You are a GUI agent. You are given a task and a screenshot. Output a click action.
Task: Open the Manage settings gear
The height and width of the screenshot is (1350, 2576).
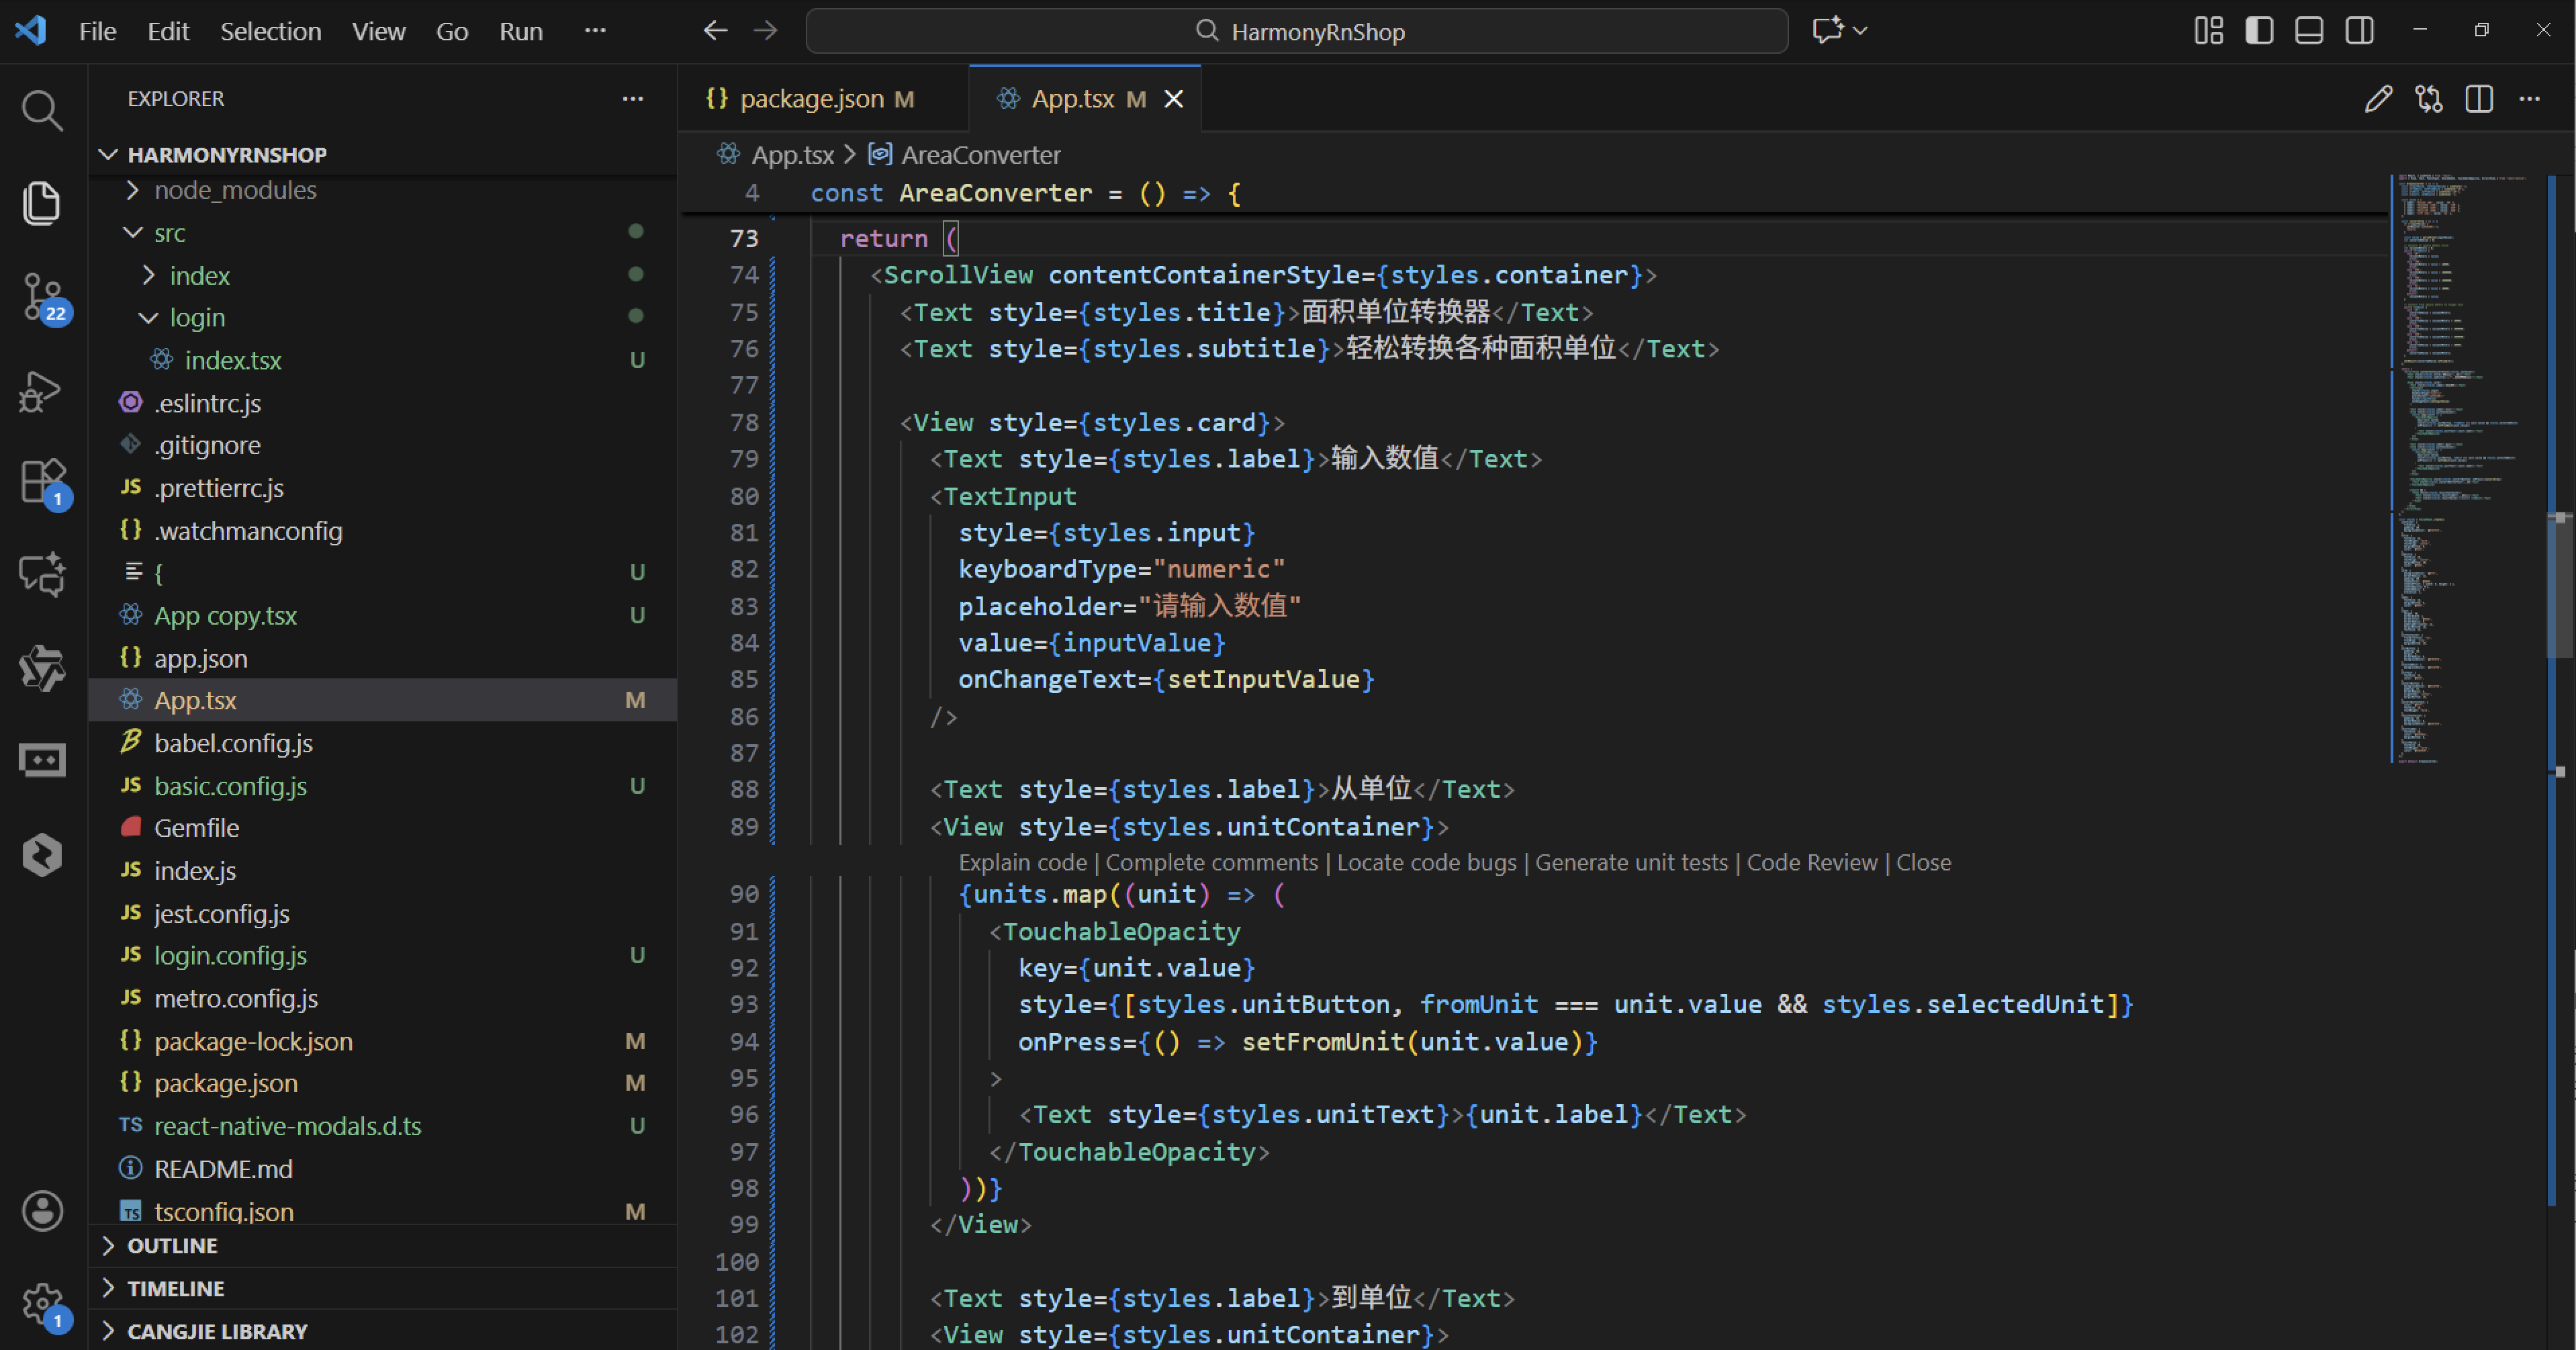point(42,1303)
